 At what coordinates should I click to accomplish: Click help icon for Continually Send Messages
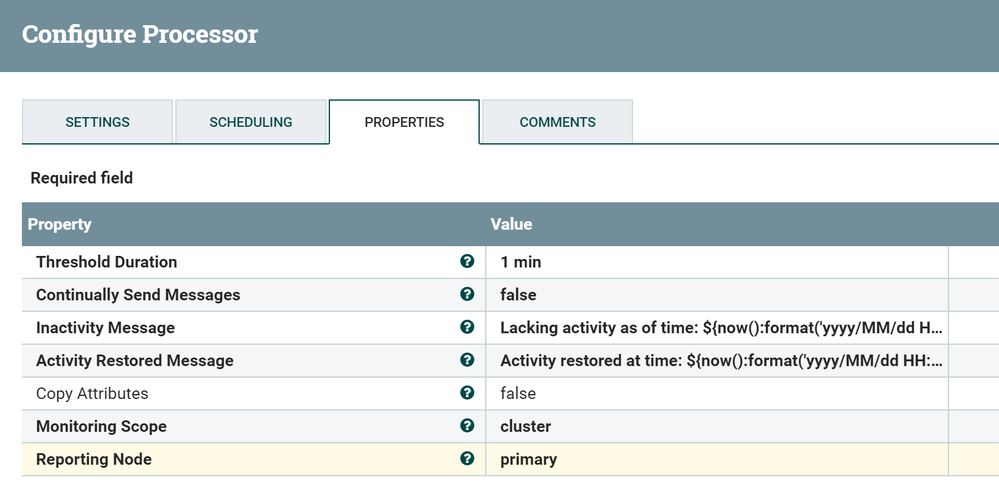(x=467, y=295)
